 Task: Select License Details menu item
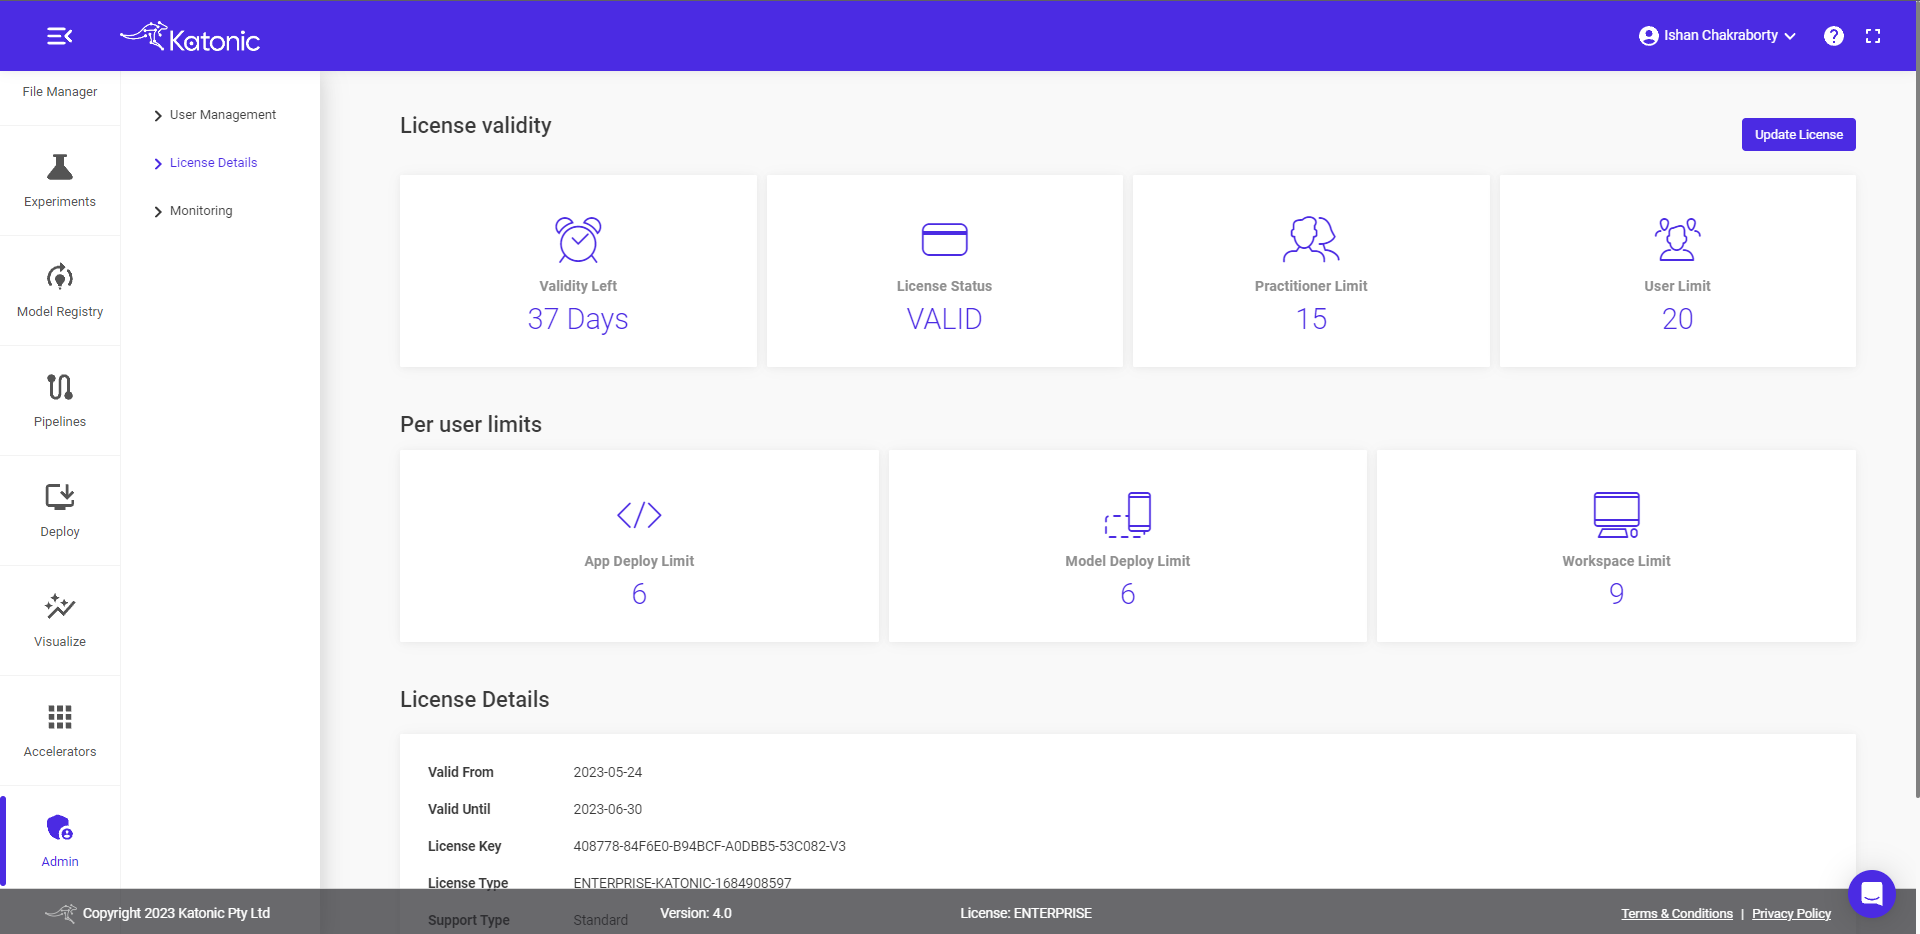[x=213, y=163]
